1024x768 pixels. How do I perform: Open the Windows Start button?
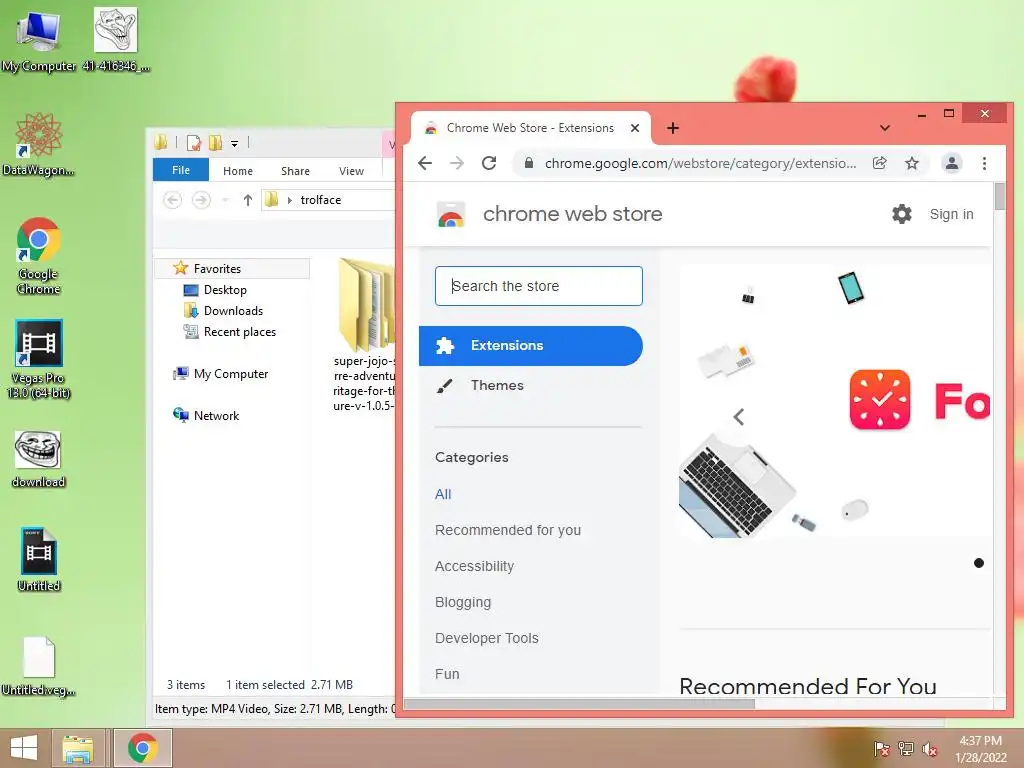pos(24,748)
